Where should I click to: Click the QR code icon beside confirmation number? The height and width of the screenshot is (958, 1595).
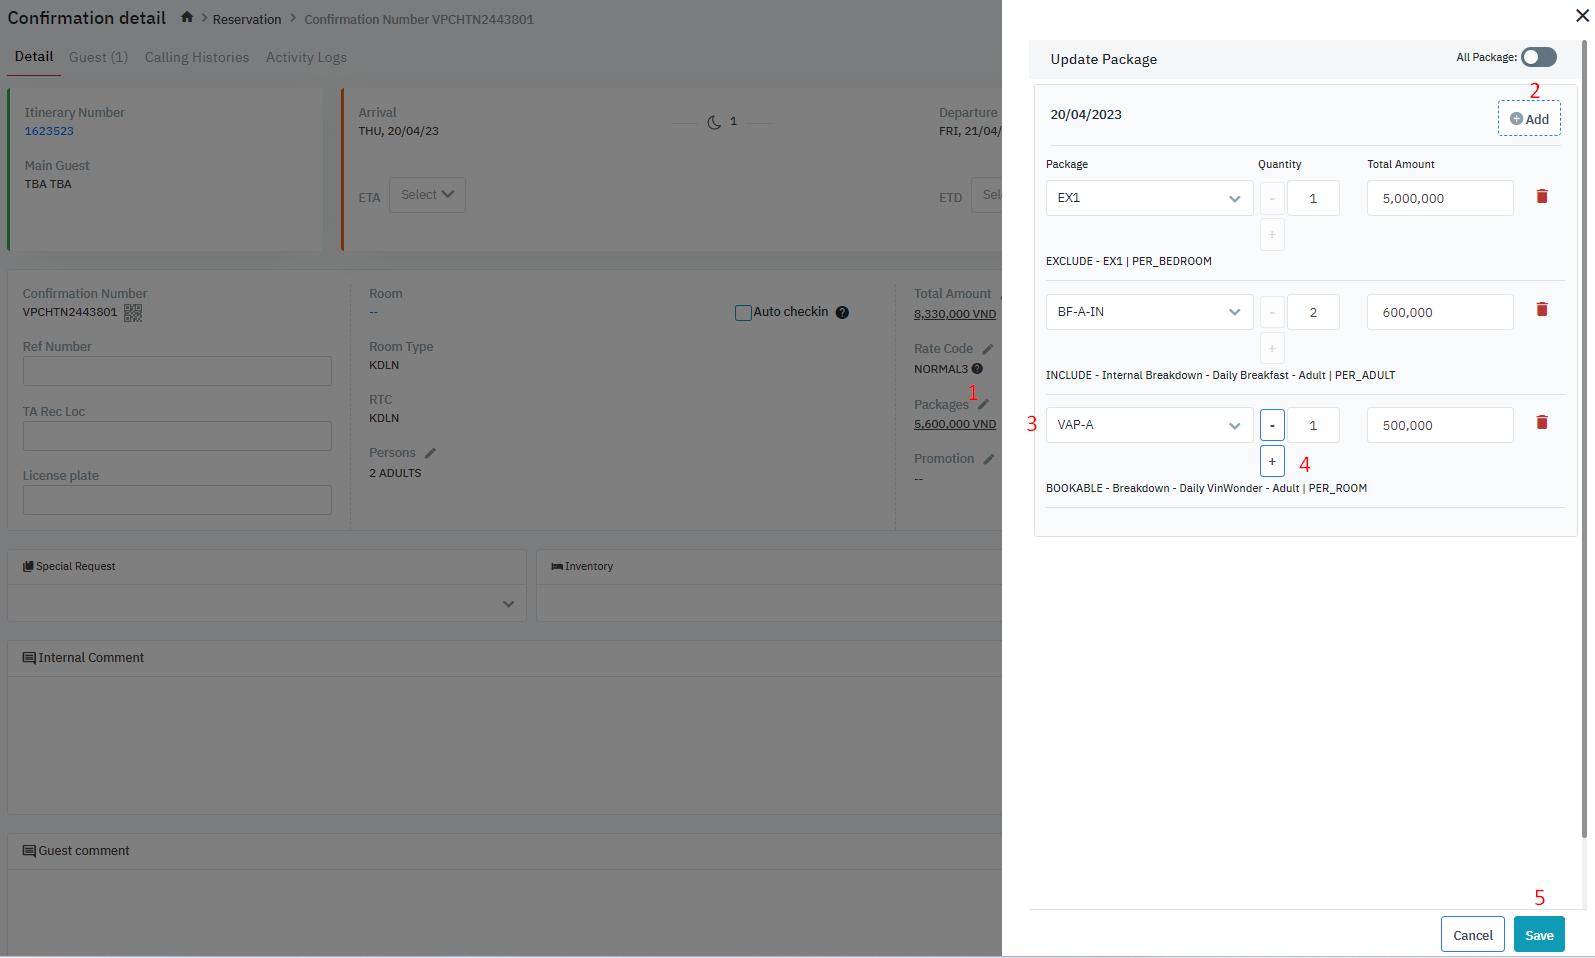point(133,313)
